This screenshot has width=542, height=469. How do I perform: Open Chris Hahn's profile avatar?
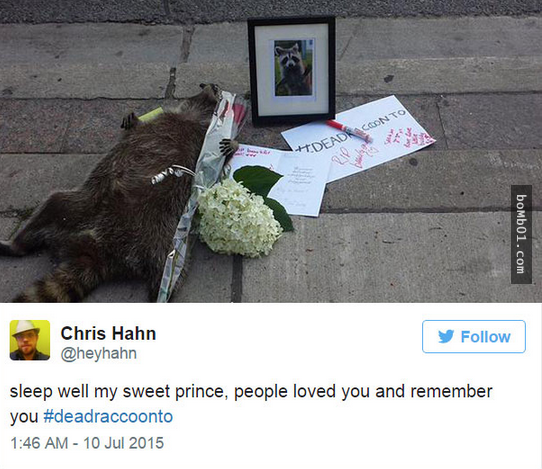(30, 340)
